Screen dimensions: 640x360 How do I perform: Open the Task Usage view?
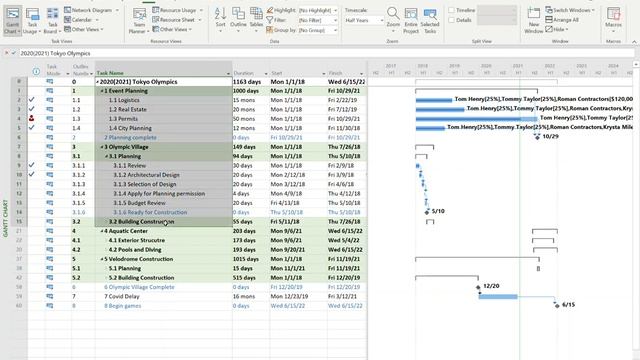(x=31, y=20)
